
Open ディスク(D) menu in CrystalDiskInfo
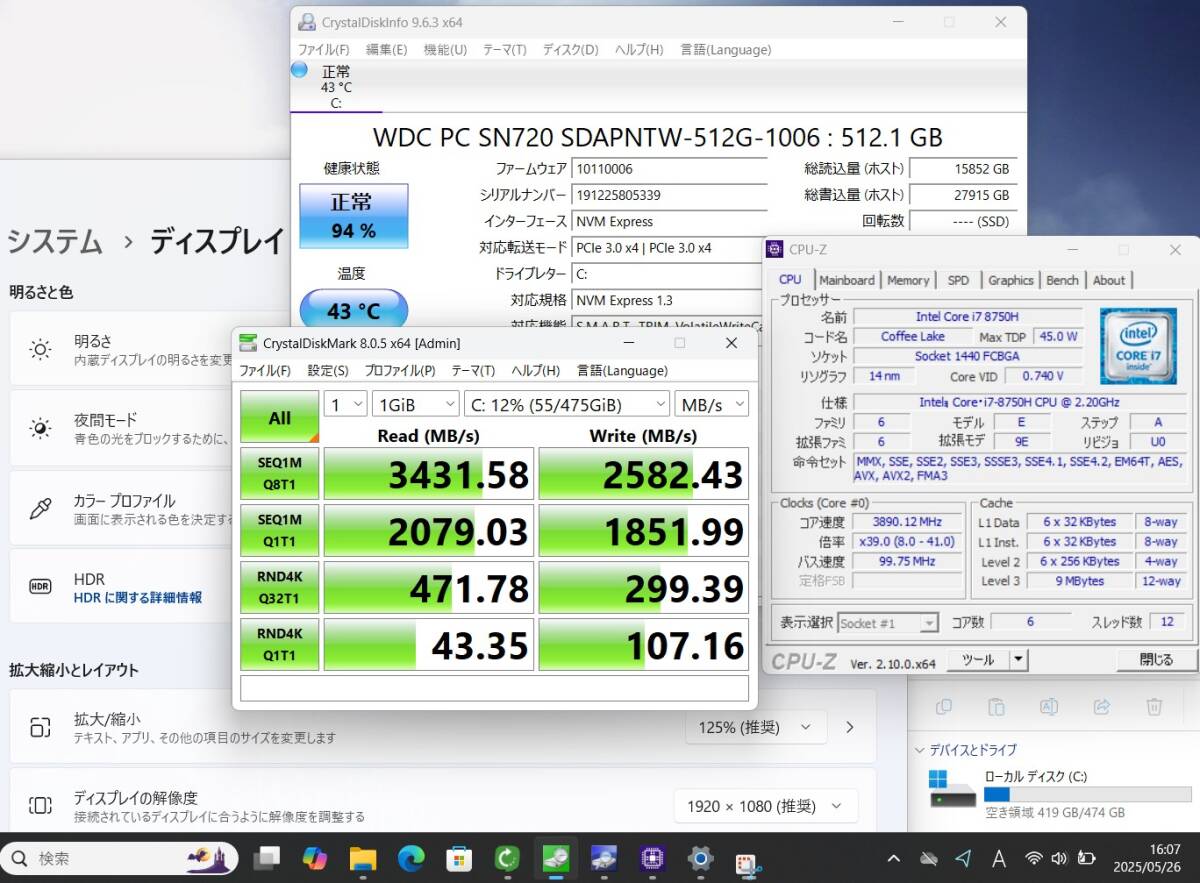[x=570, y=49]
